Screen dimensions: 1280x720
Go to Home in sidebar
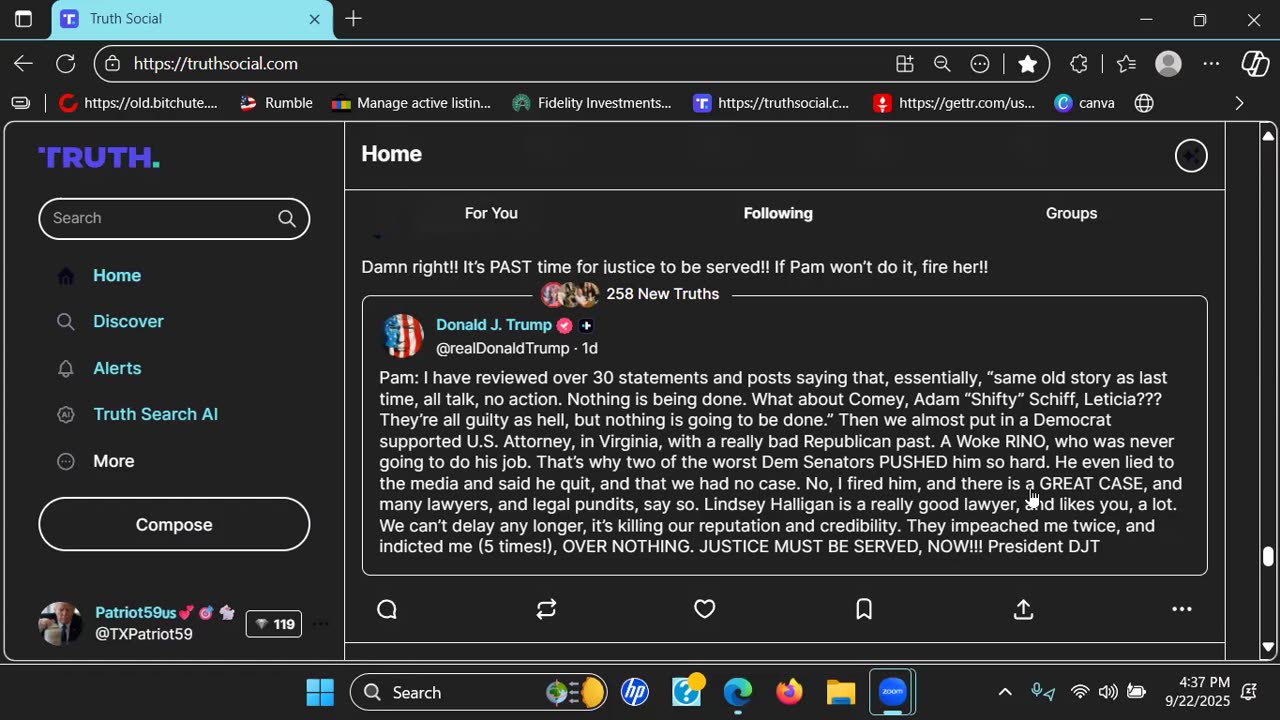click(117, 276)
